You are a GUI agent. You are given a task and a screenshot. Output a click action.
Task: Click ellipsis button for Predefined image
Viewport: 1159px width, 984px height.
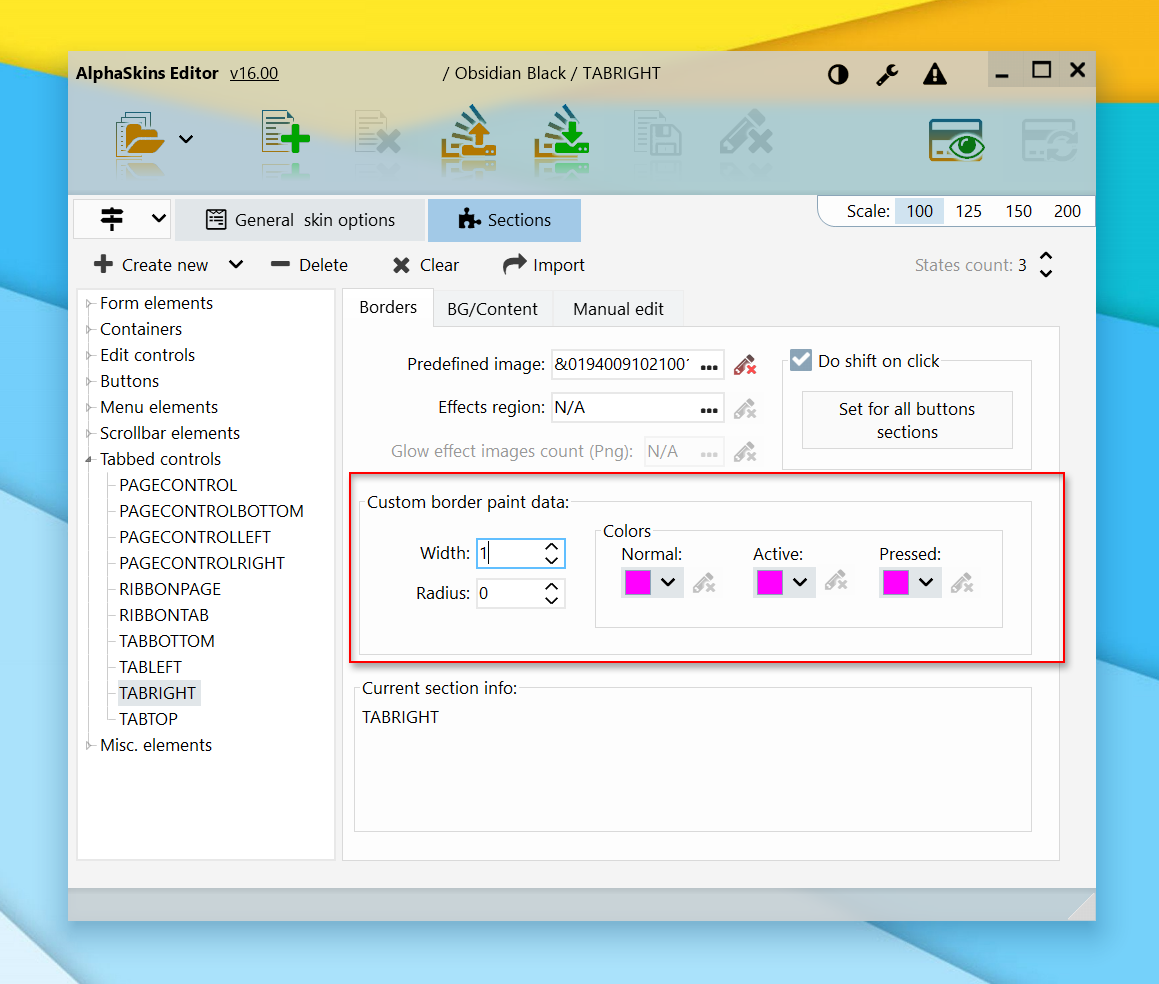709,365
